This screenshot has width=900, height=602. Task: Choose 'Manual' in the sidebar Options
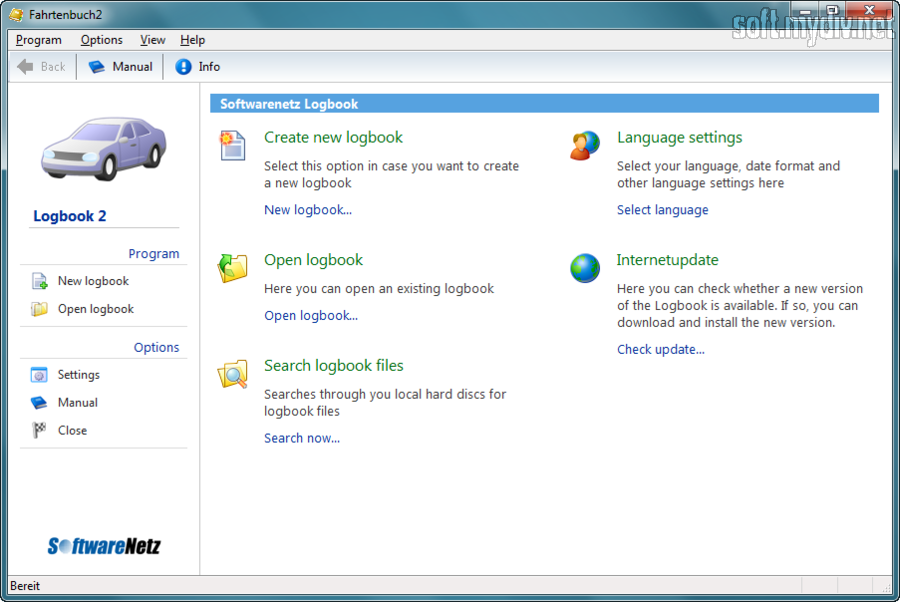click(x=77, y=402)
